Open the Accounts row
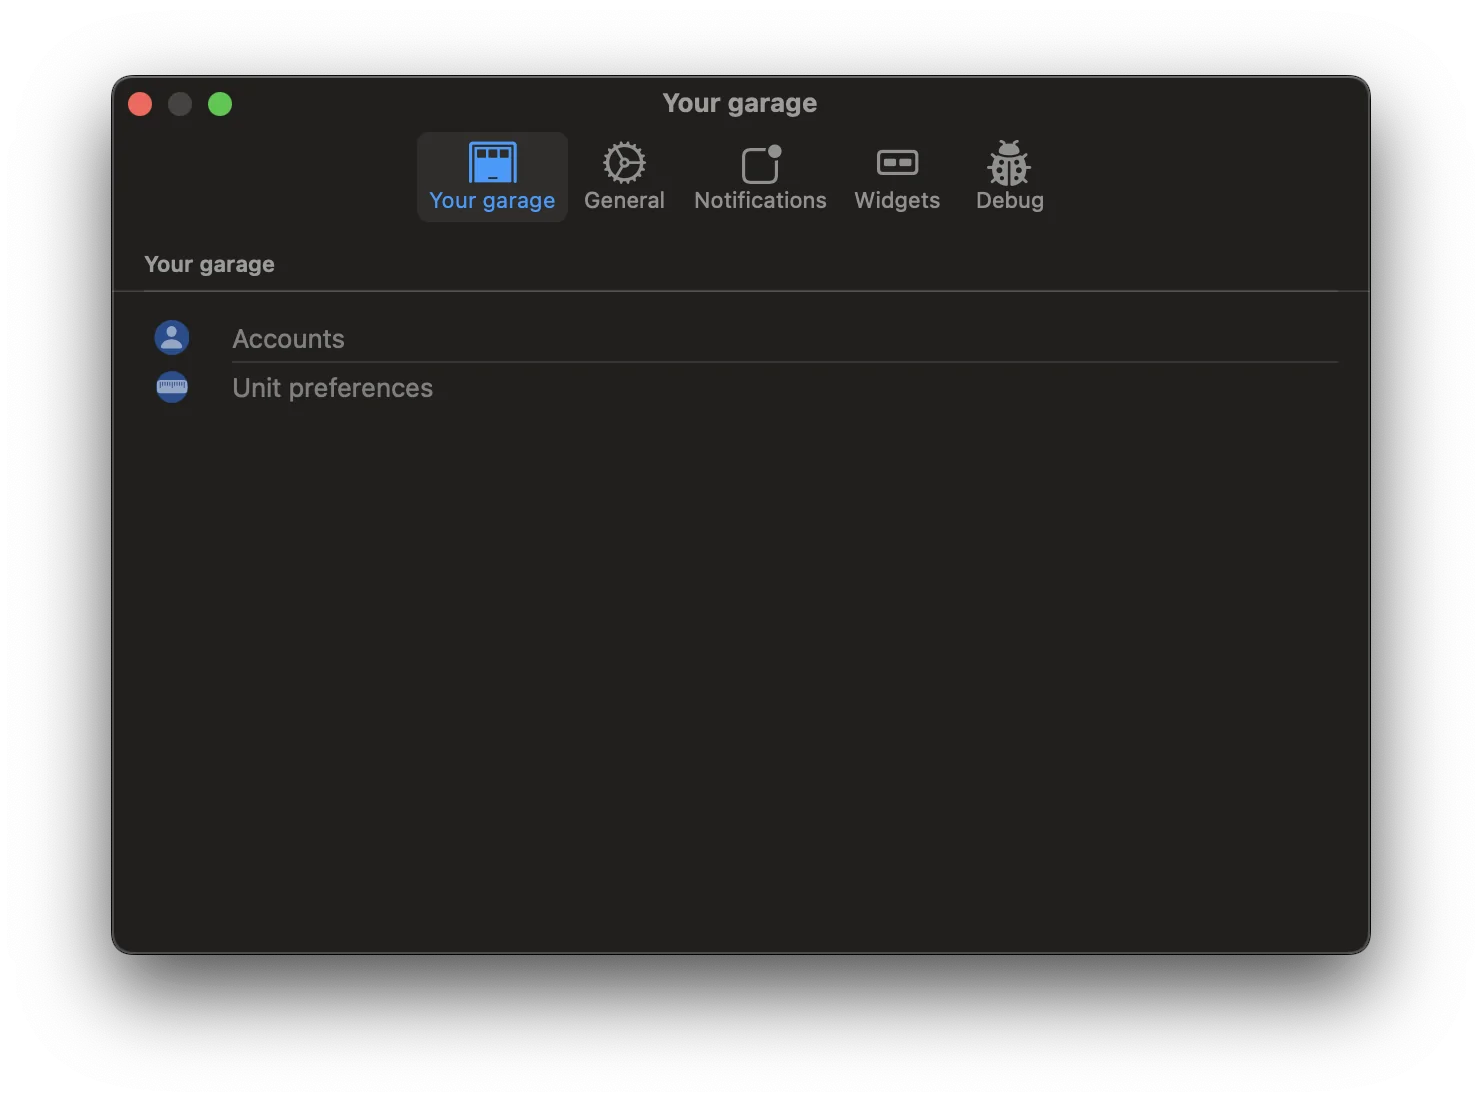1482x1102 pixels. click(x=741, y=338)
